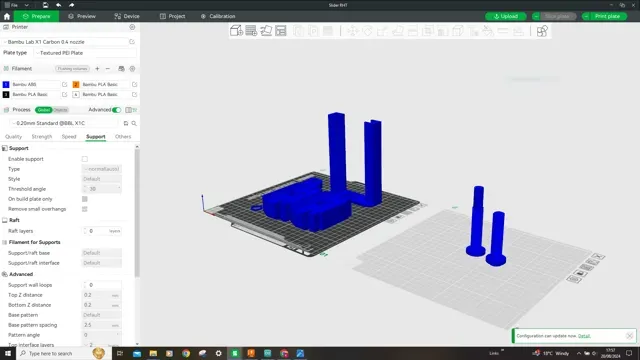The width and height of the screenshot is (640, 360).
Task: Click the Raft layers input field
Action: pos(102,231)
